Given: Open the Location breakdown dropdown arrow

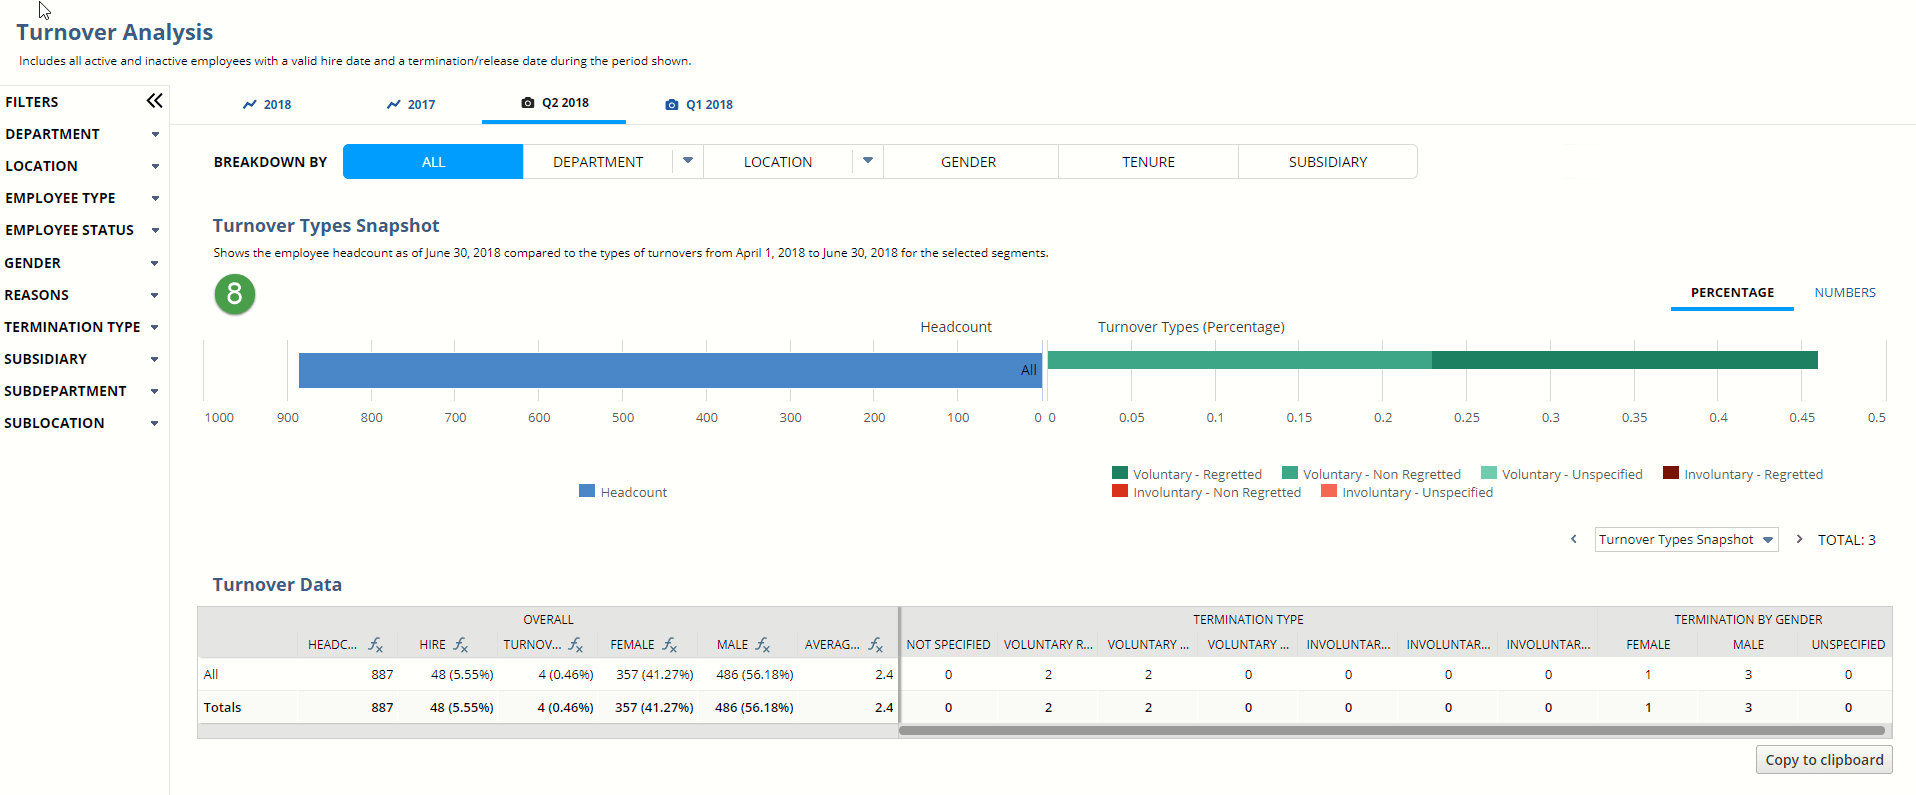Looking at the screenshot, I should (x=868, y=161).
